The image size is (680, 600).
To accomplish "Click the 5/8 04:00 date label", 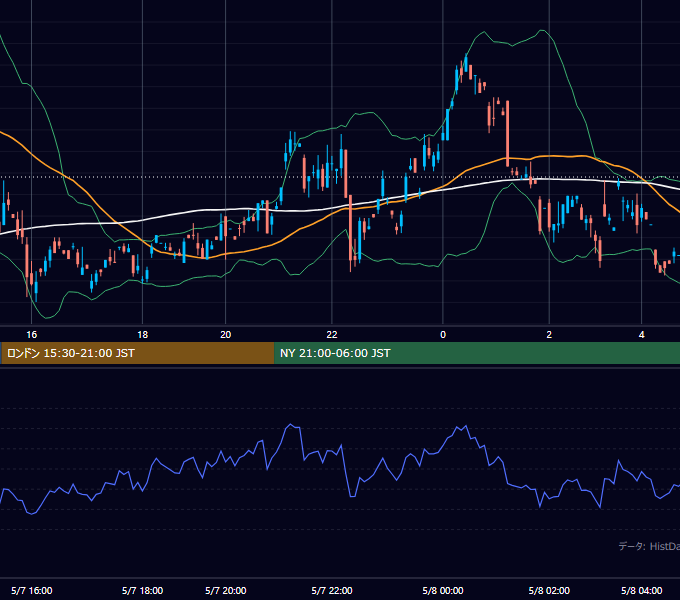I will (641, 590).
